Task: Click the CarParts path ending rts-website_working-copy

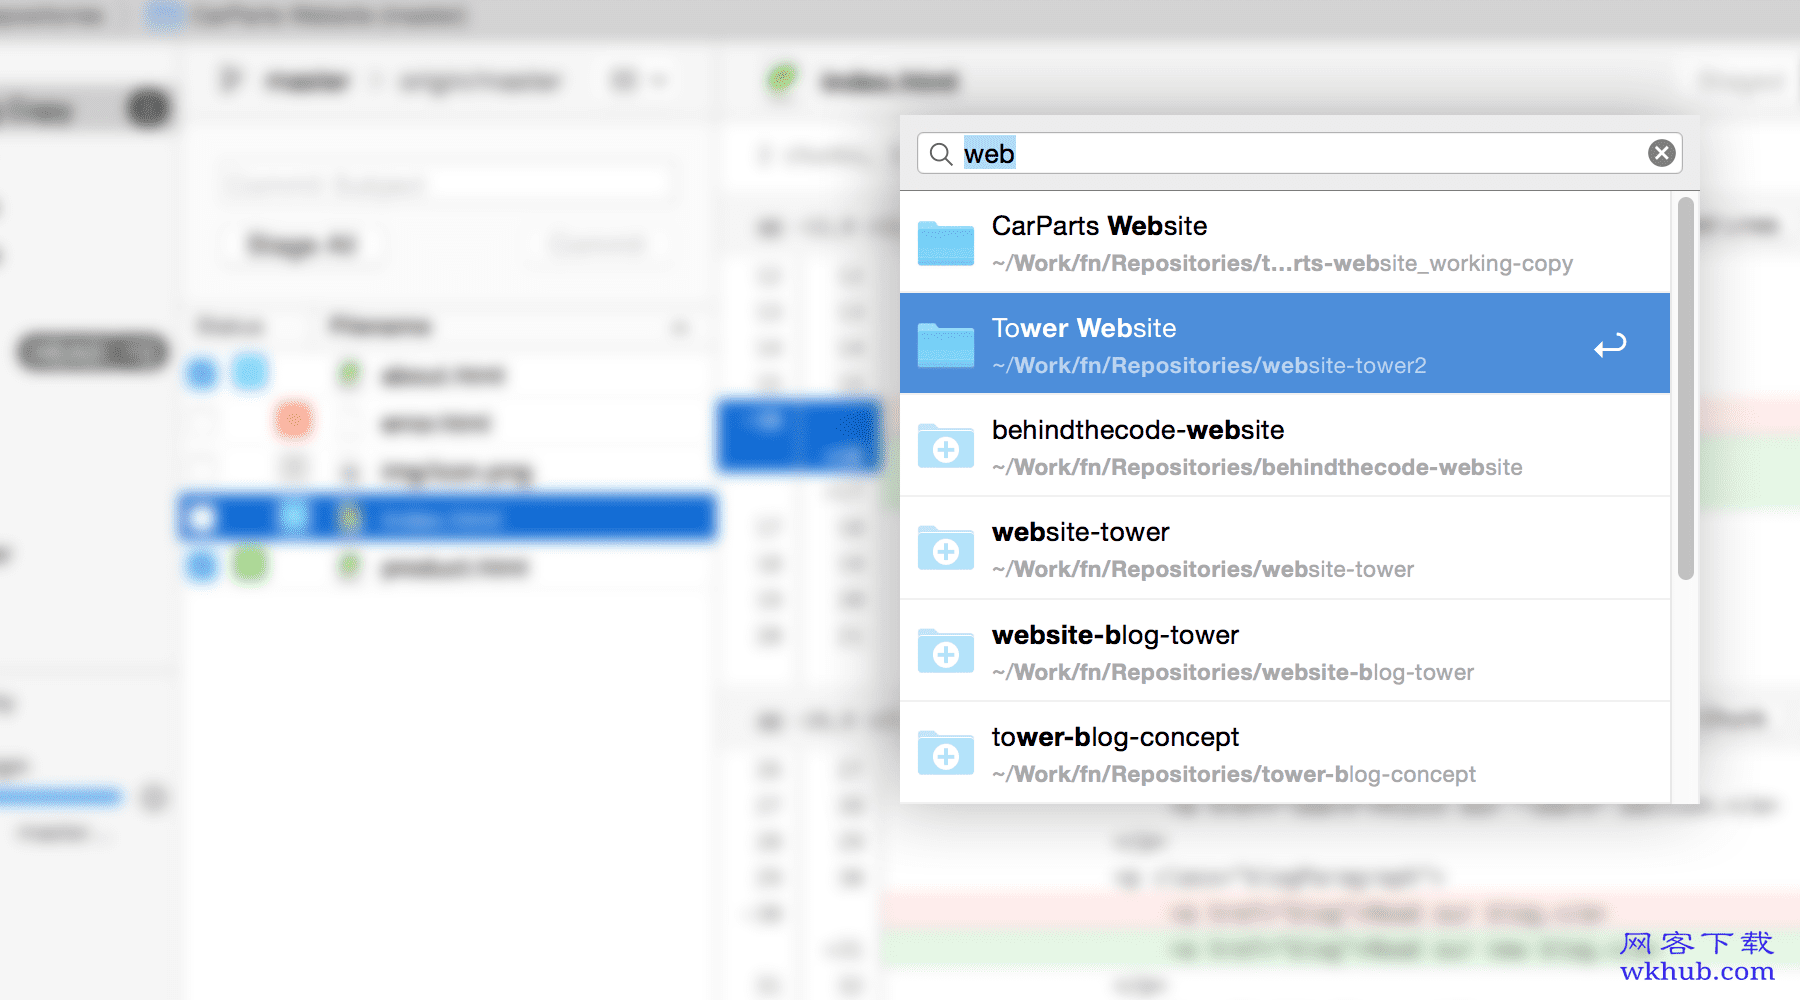Action: (x=1282, y=264)
